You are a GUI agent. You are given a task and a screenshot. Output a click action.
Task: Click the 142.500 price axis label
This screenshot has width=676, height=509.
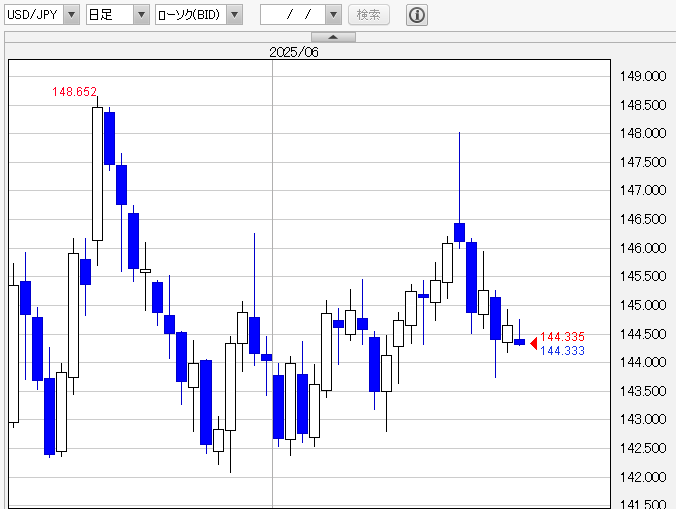pos(643,448)
